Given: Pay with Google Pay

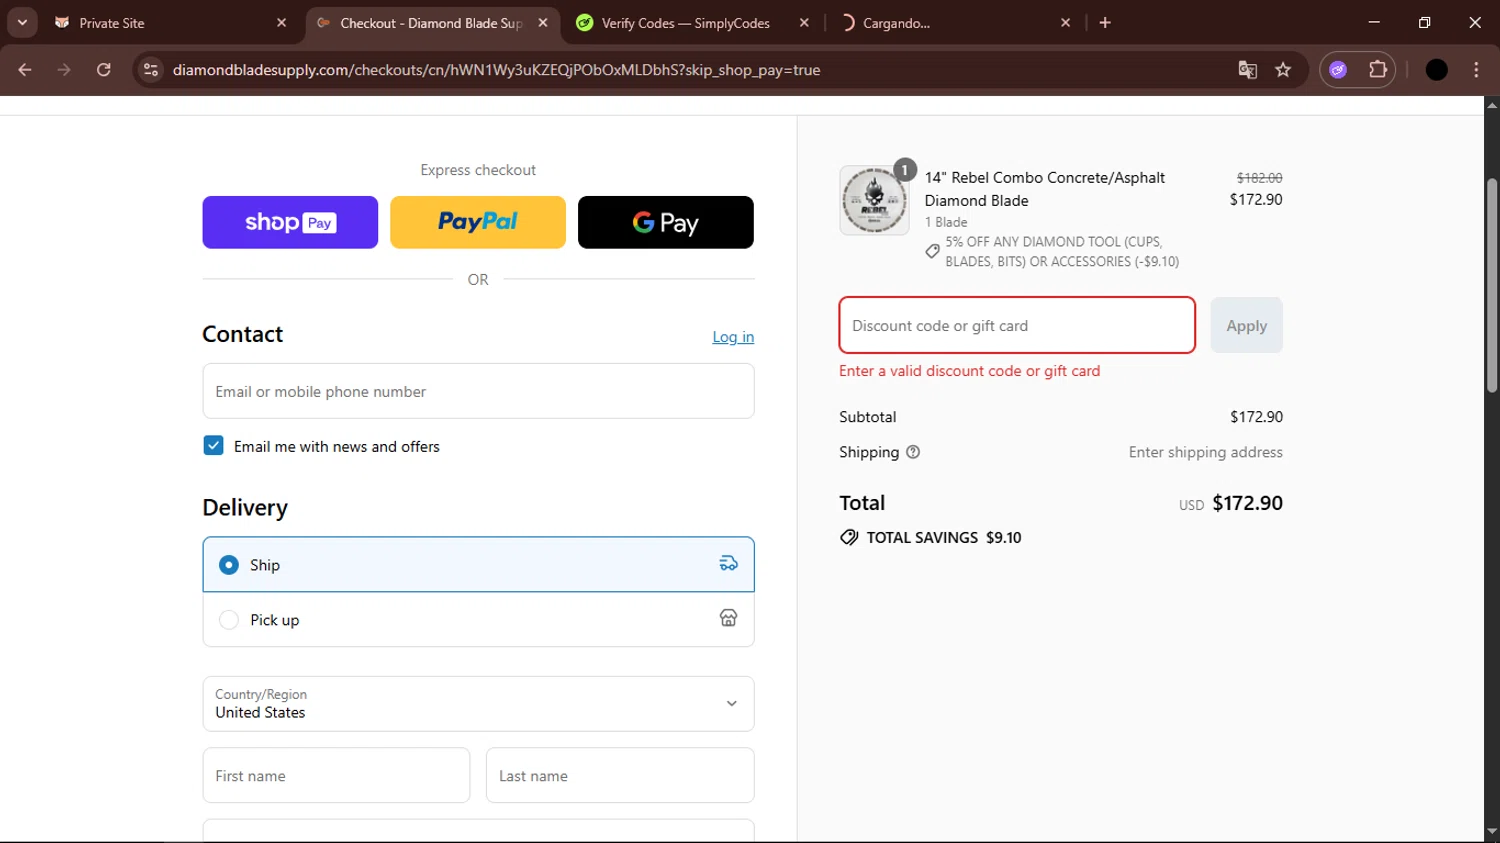Looking at the screenshot, I should click(x=666, y=222).
